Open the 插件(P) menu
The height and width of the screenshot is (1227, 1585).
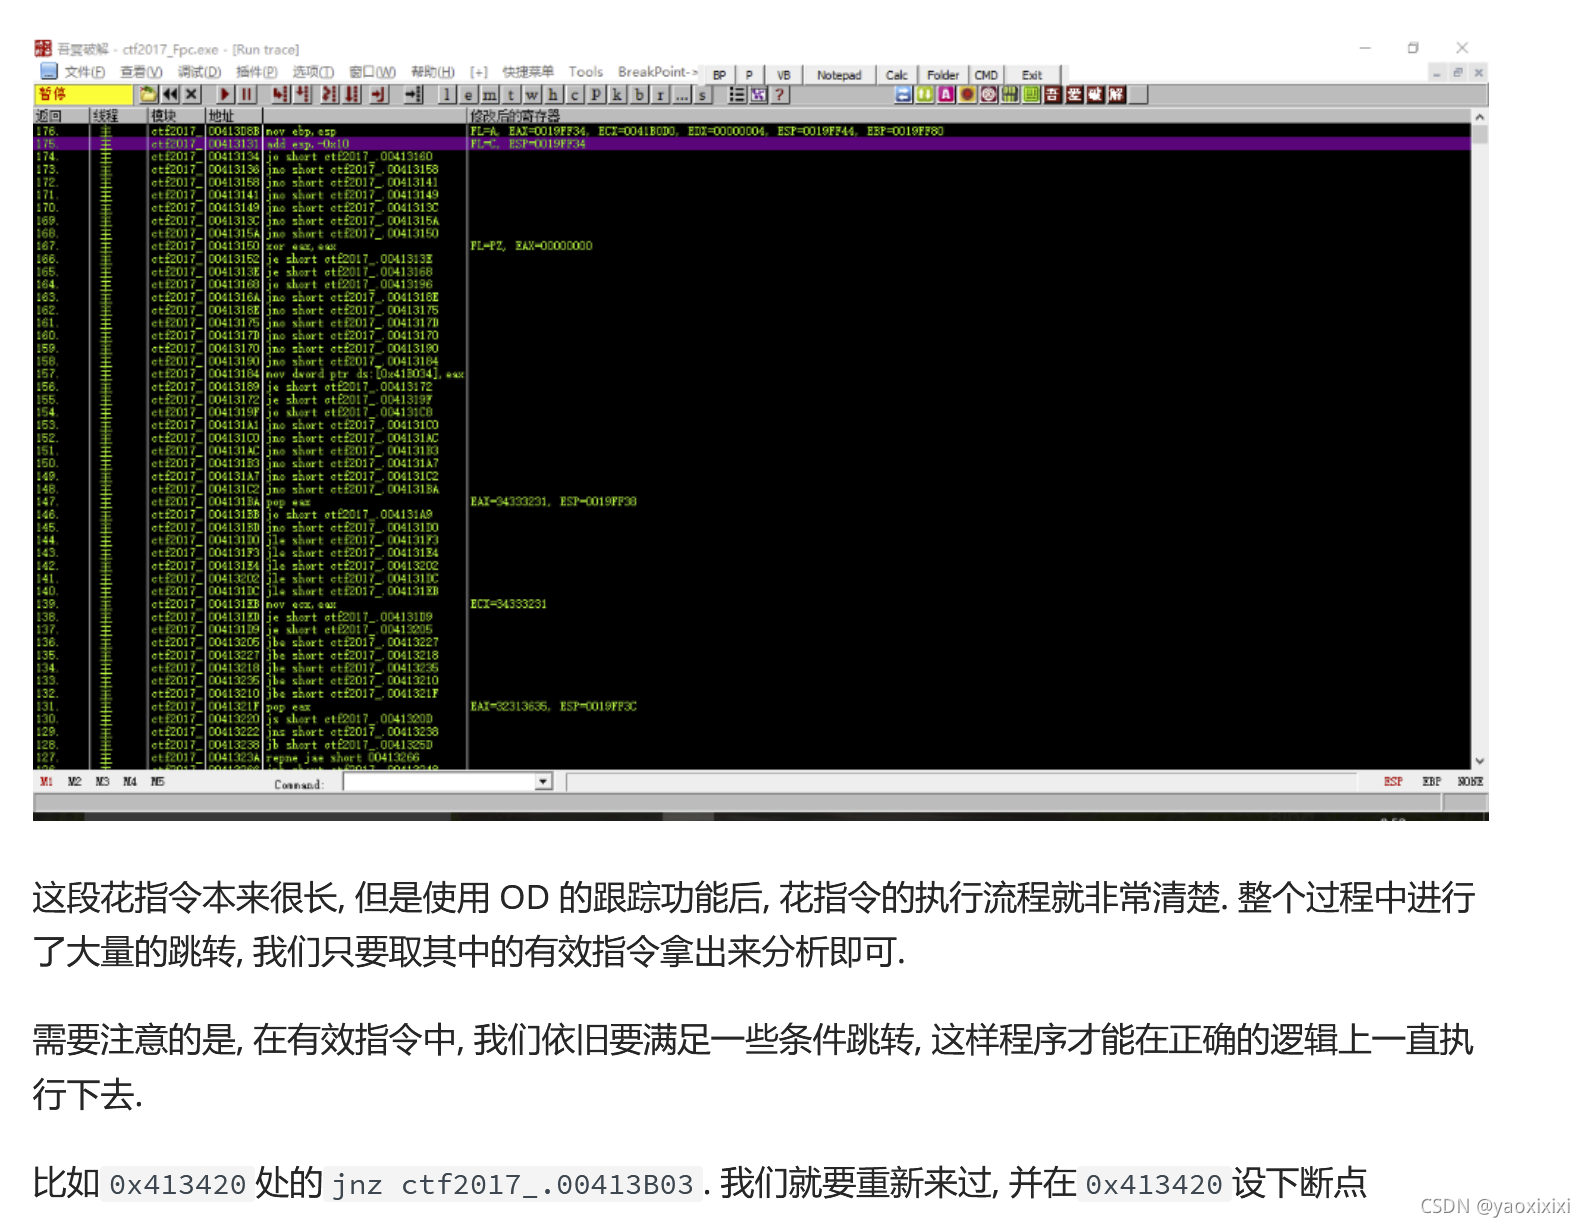click(x=256, y=72)
